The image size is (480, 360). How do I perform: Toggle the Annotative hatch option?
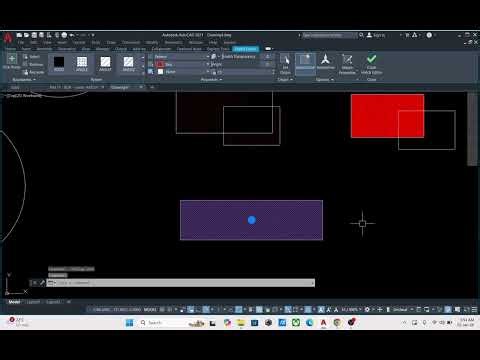click(x=325, y=63)
